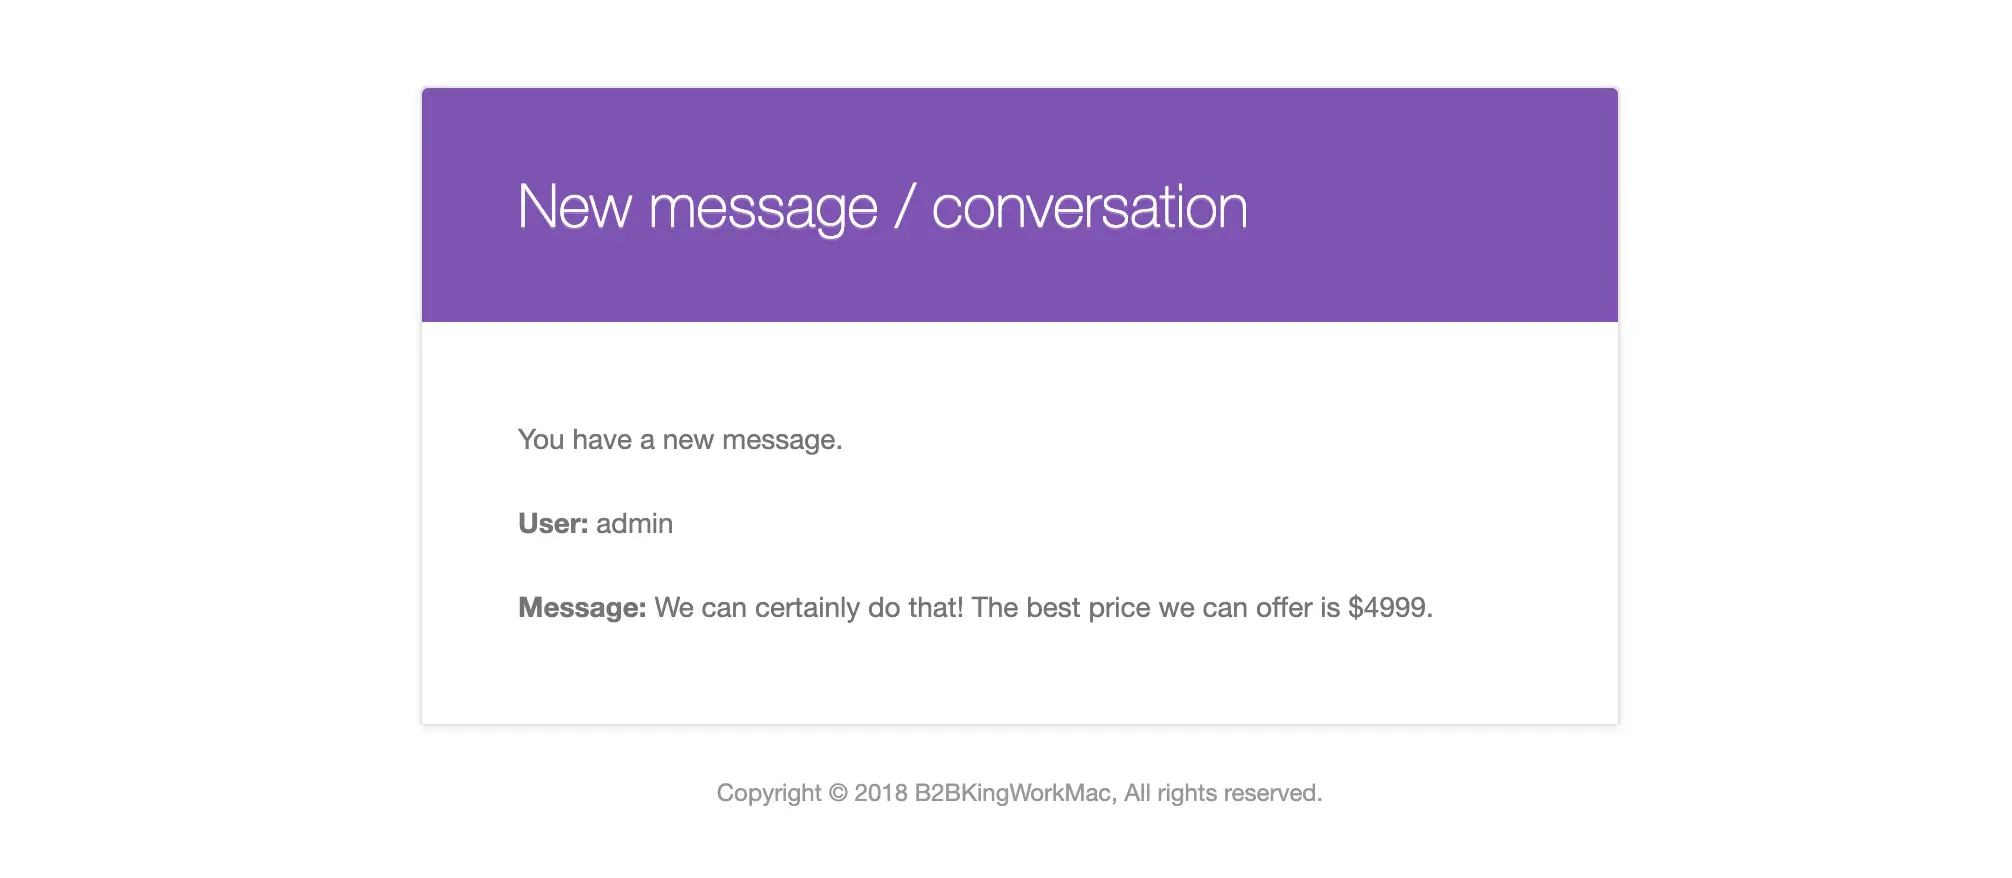This screenshot has width=2012, height=878.
Task: Click the "You have a new message." line
Action: (680, 440)
